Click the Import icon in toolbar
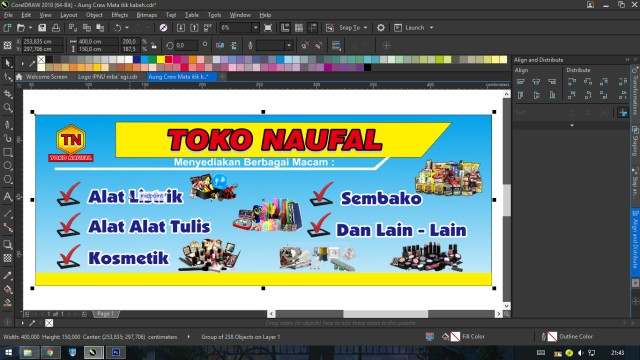The height and width of the screenshot is (360, 640). pos(180,28)
